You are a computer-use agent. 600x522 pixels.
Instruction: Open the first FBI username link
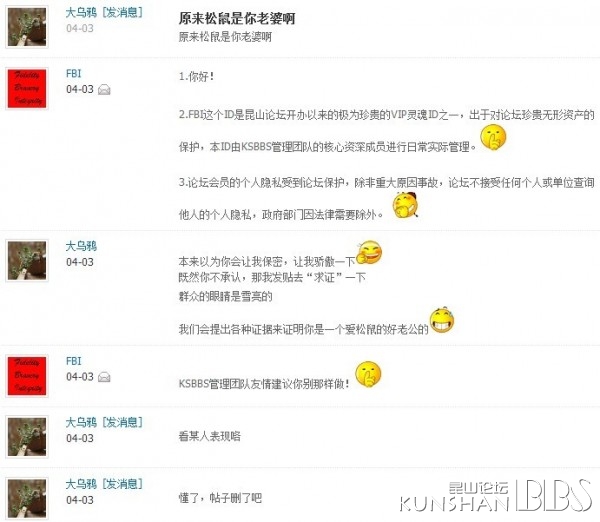coord(73,73)
